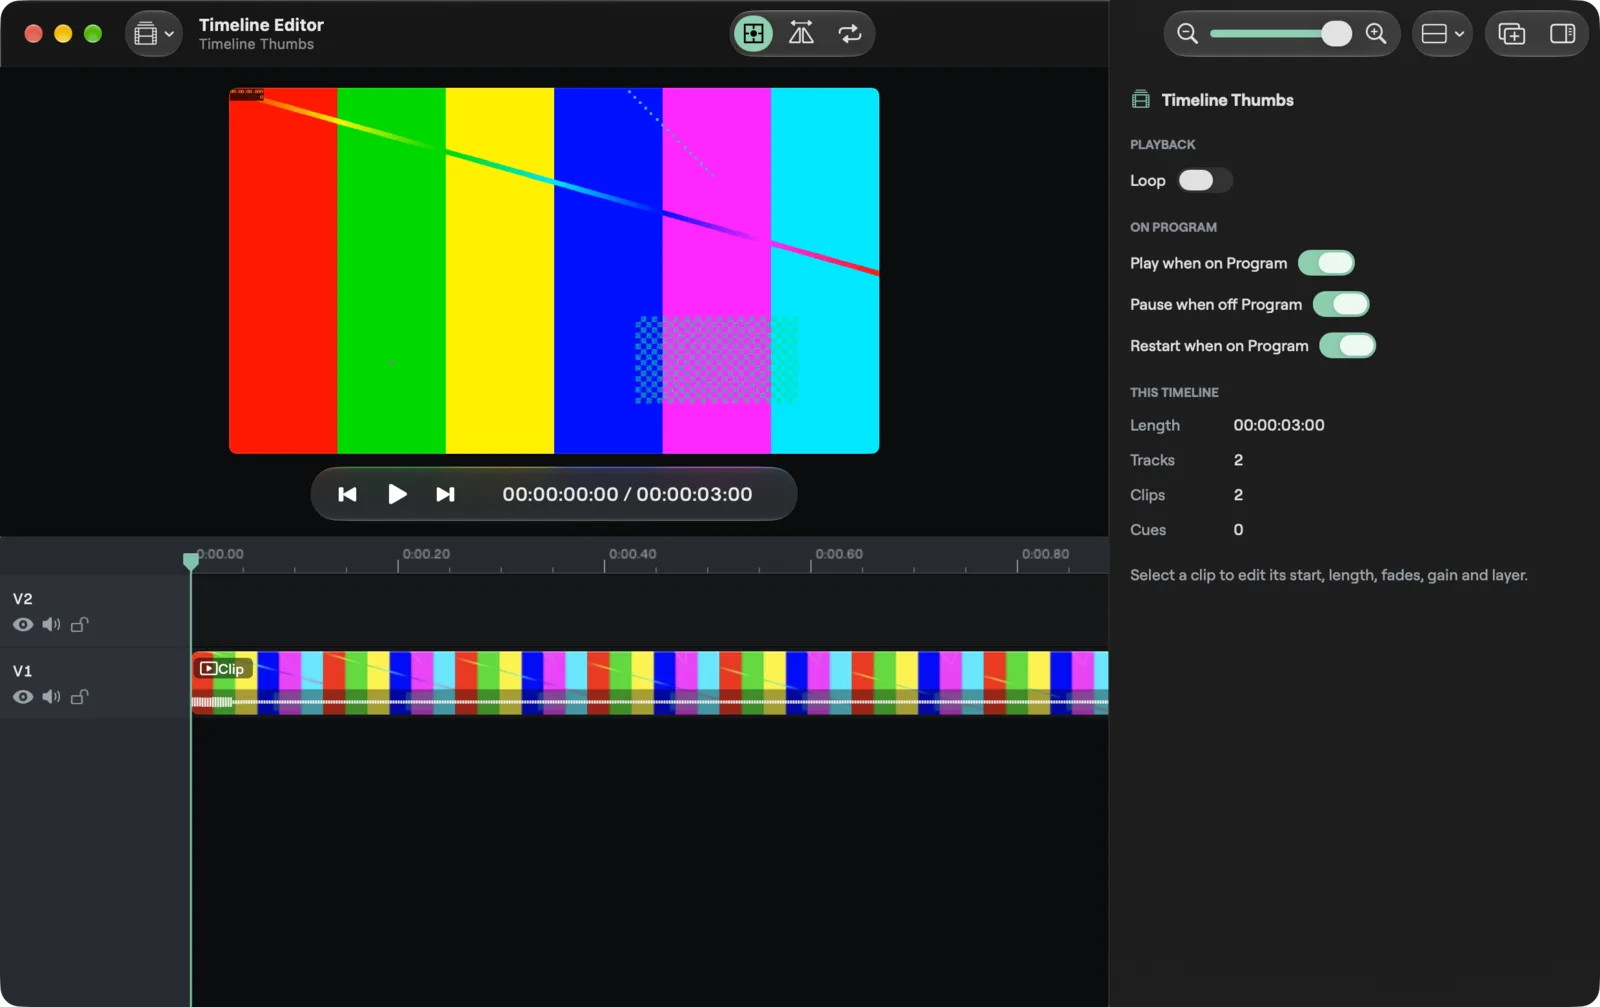Viewport: 1600px width, 1007px height.
Task: Click the 00:00:00:00 / 00:00:03:00 timecode display
Action: click(627, 494)
